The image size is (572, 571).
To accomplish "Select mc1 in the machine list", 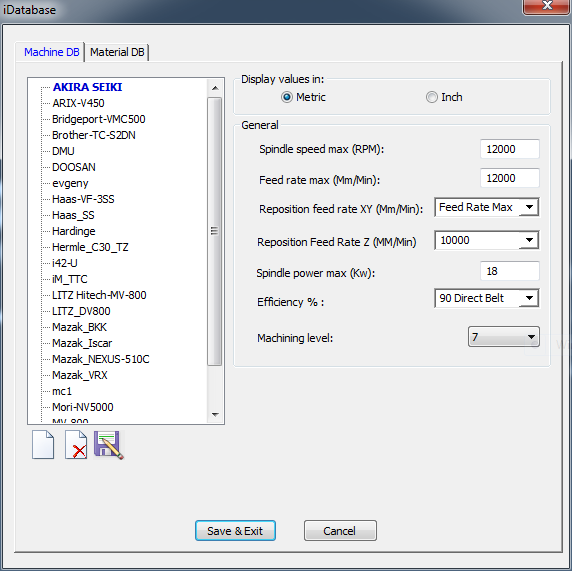I will coord(62,391).
